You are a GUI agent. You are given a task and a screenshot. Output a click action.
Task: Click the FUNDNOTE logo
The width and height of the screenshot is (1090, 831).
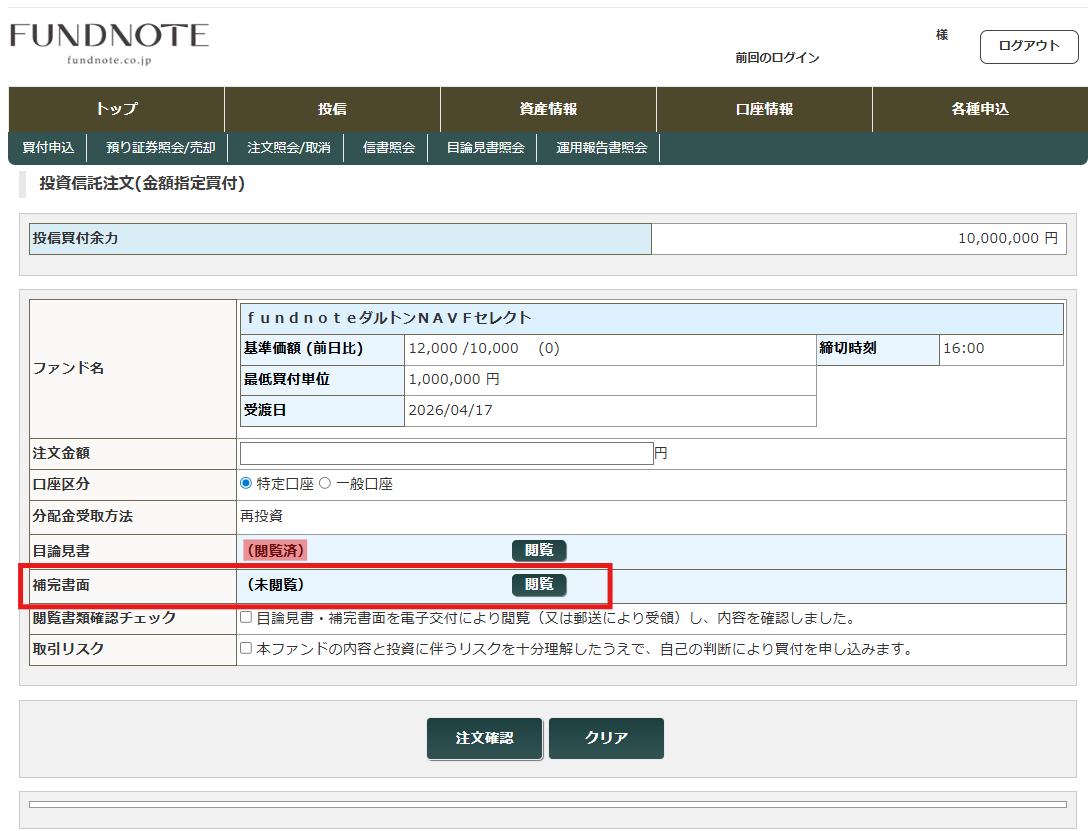coord(109,42)
